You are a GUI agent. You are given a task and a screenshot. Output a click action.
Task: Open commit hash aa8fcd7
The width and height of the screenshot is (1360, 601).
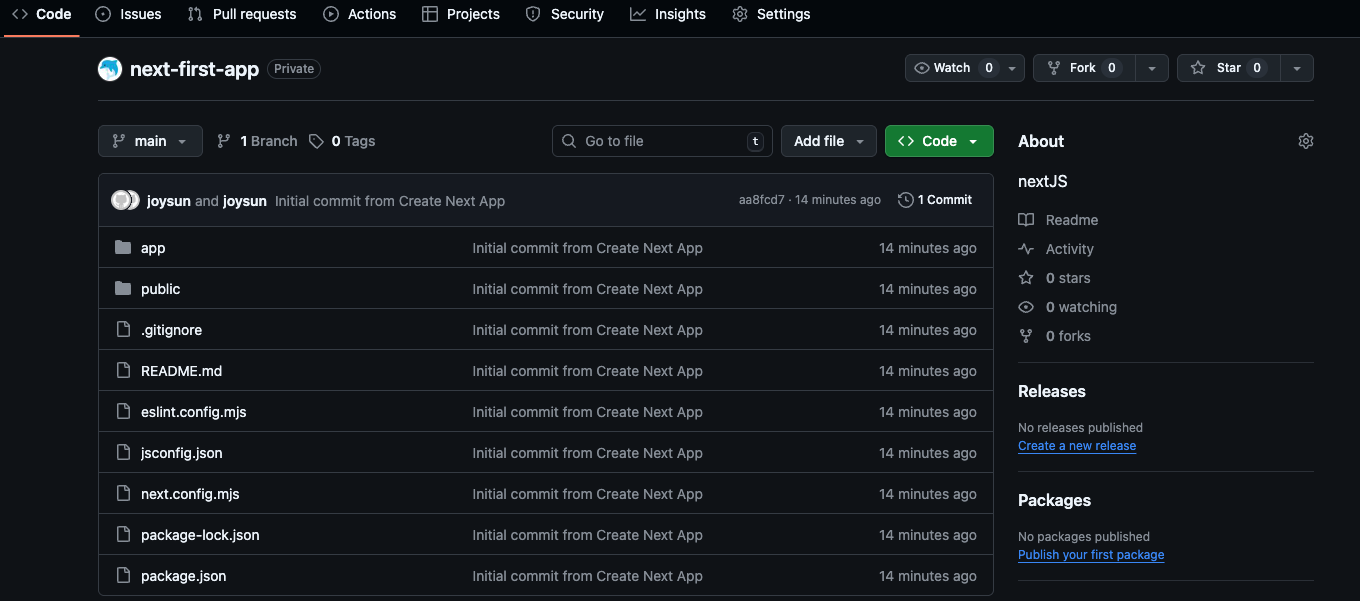click(762, 200)
